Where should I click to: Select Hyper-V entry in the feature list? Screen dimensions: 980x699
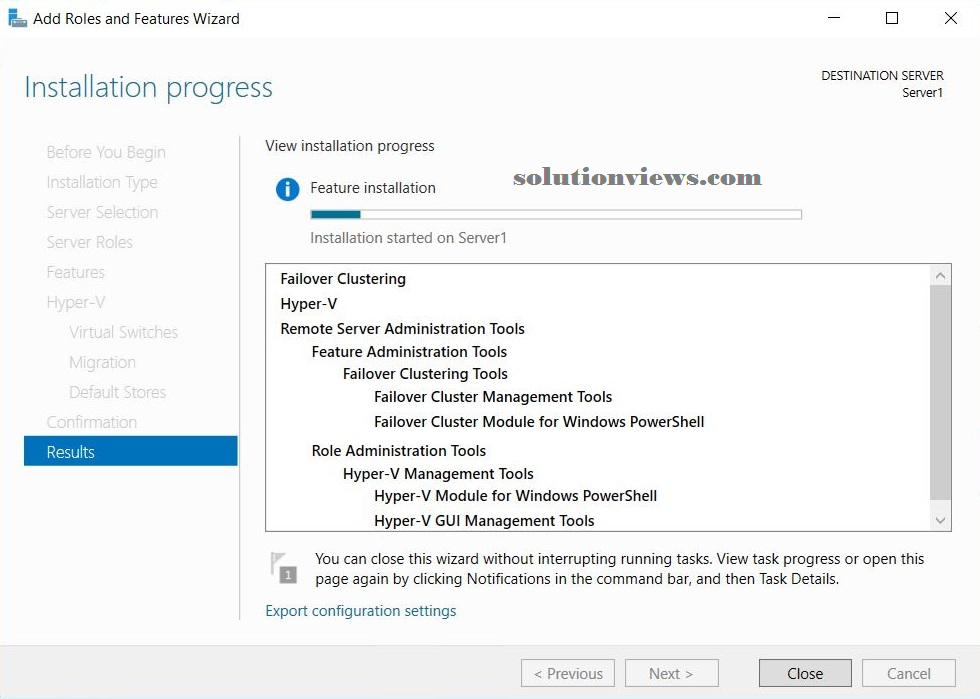point(309,304)
